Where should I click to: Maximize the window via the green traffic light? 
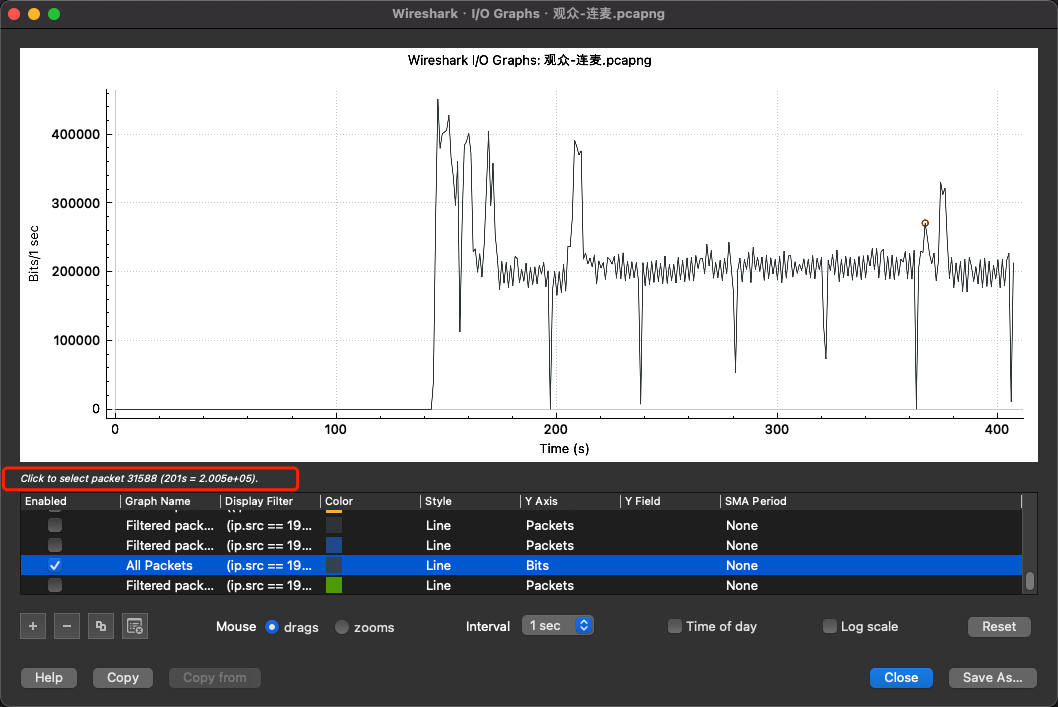pyautogui.click(x=54, y=13)
